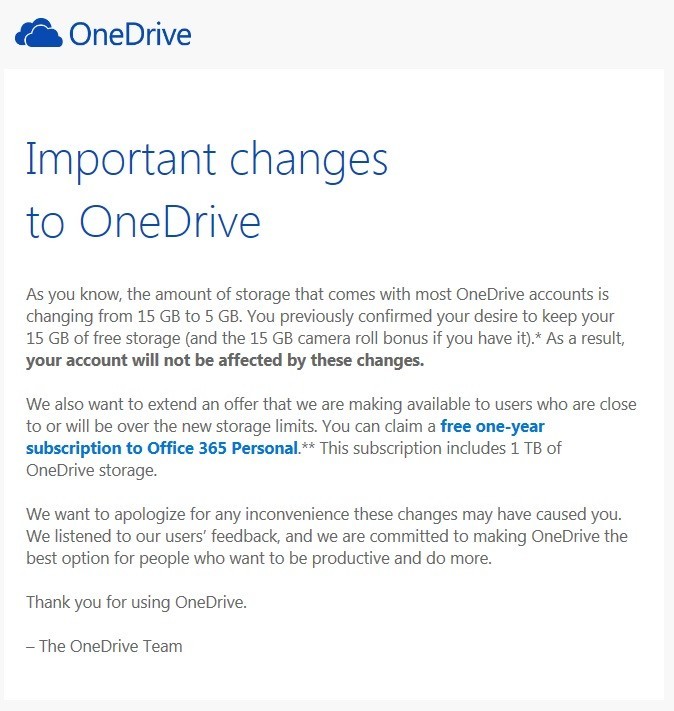Click the 'Important changes' heading line

click(207, 161)
